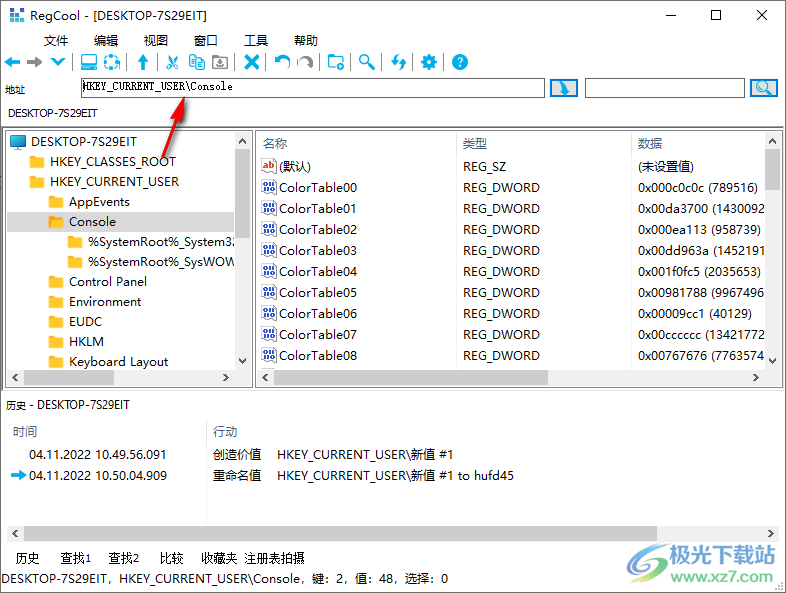Select ColorTable00 value

click(318, 187)
